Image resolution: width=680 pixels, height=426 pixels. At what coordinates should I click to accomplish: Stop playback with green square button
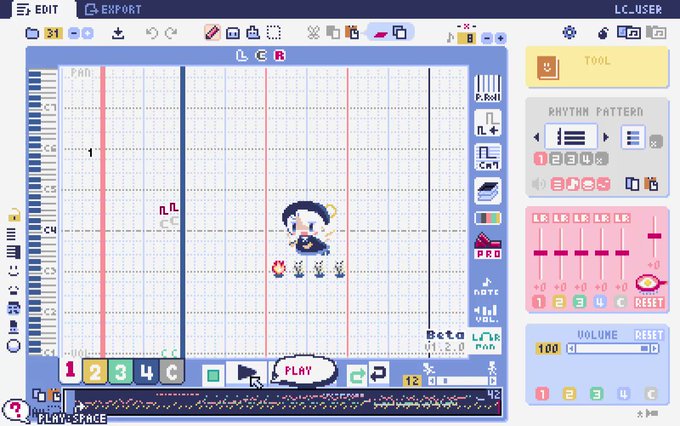point(213,375)
